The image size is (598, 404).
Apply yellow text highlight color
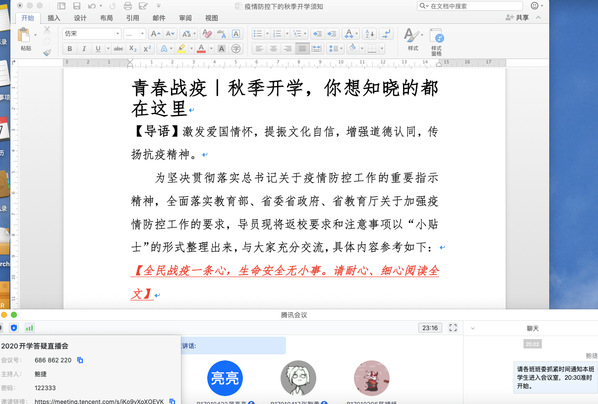coord(182,48)
